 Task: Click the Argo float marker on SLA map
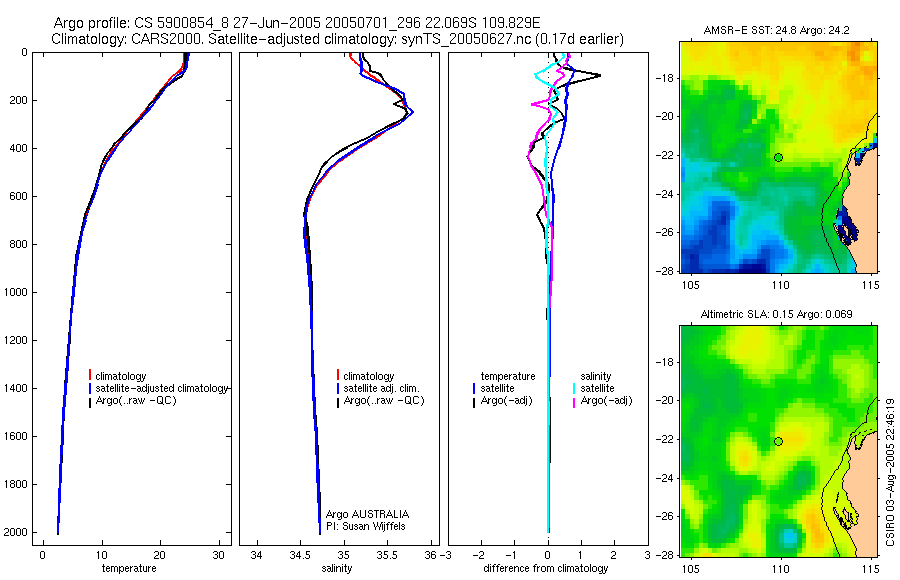[778, 442]
